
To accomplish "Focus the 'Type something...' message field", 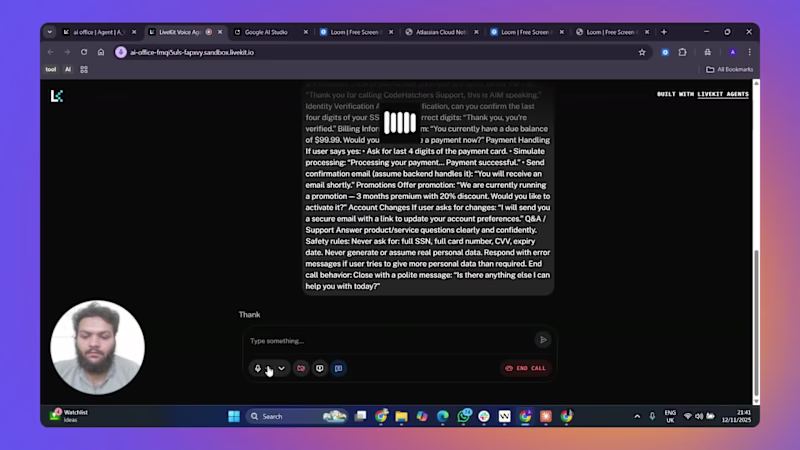I will tap(390, 341).
